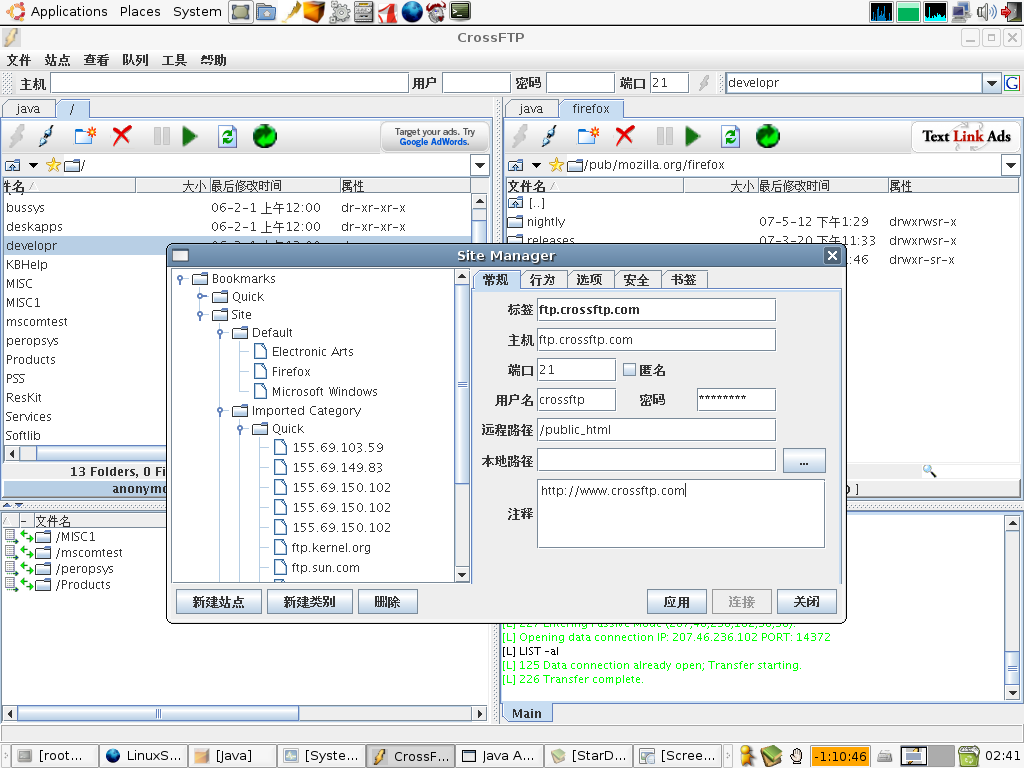Collapse Quick node under Imported Category
The image size is (1024, 768).
(241, 429)
